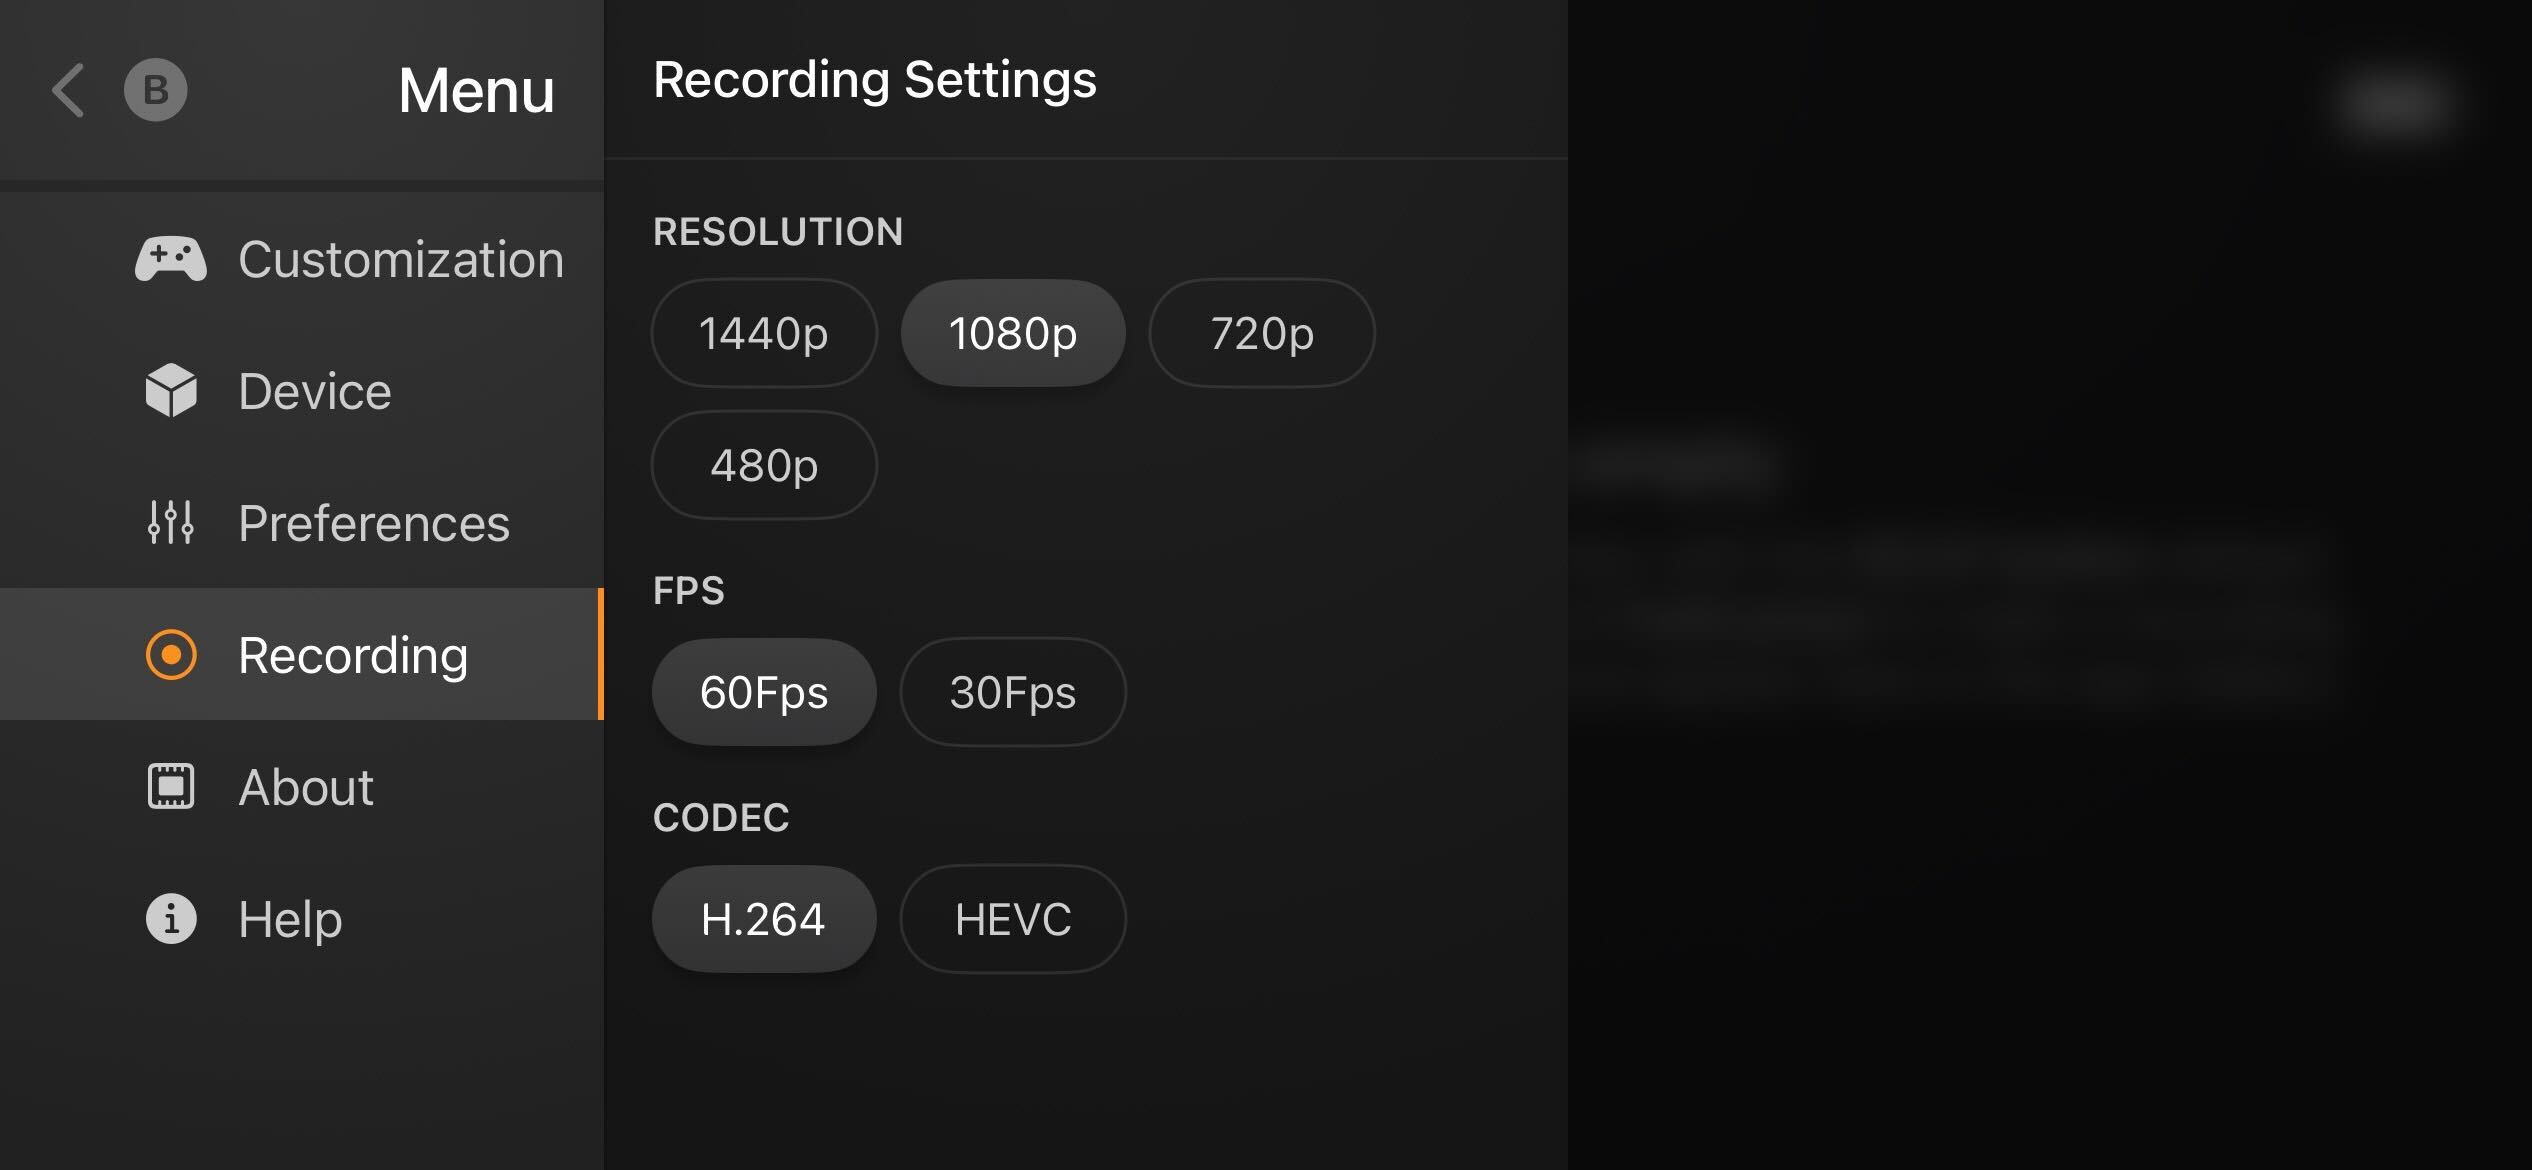This screenshot has width=2532, height=1170.
Task: Switch frame rate to 30Fps
Action: [1013, 692]
